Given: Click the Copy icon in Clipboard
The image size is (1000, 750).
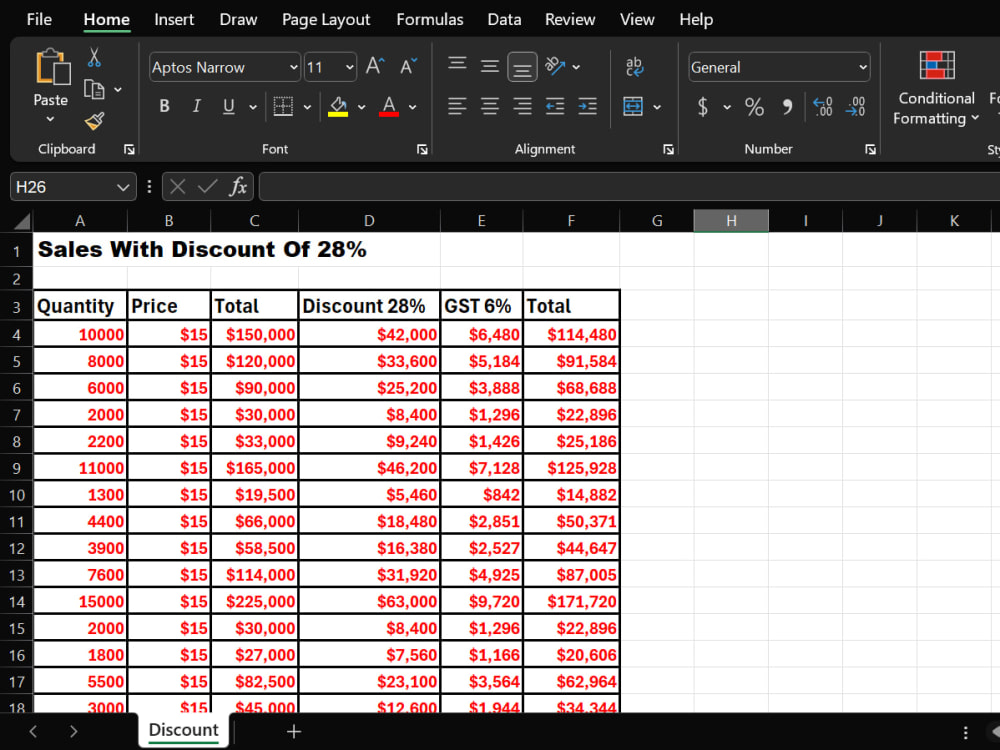Looking at the screenshot, I should coord(94,89).
